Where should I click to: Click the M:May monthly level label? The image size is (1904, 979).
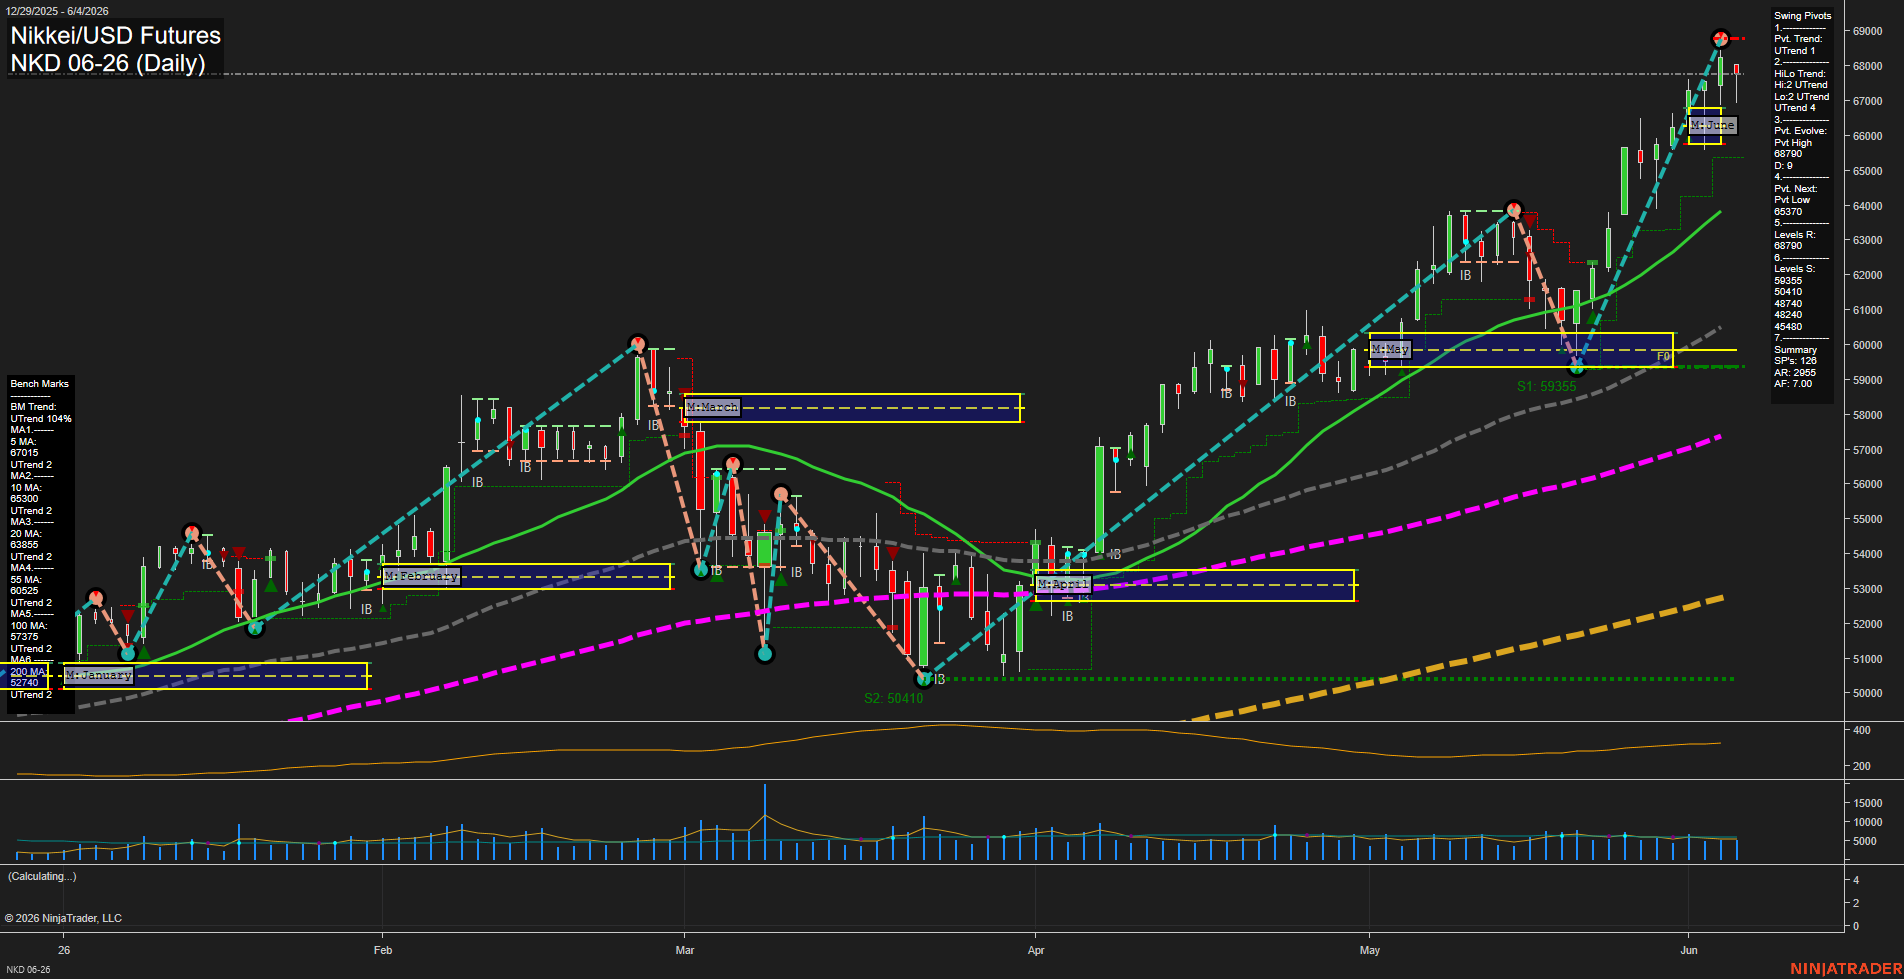[1390, 349]
